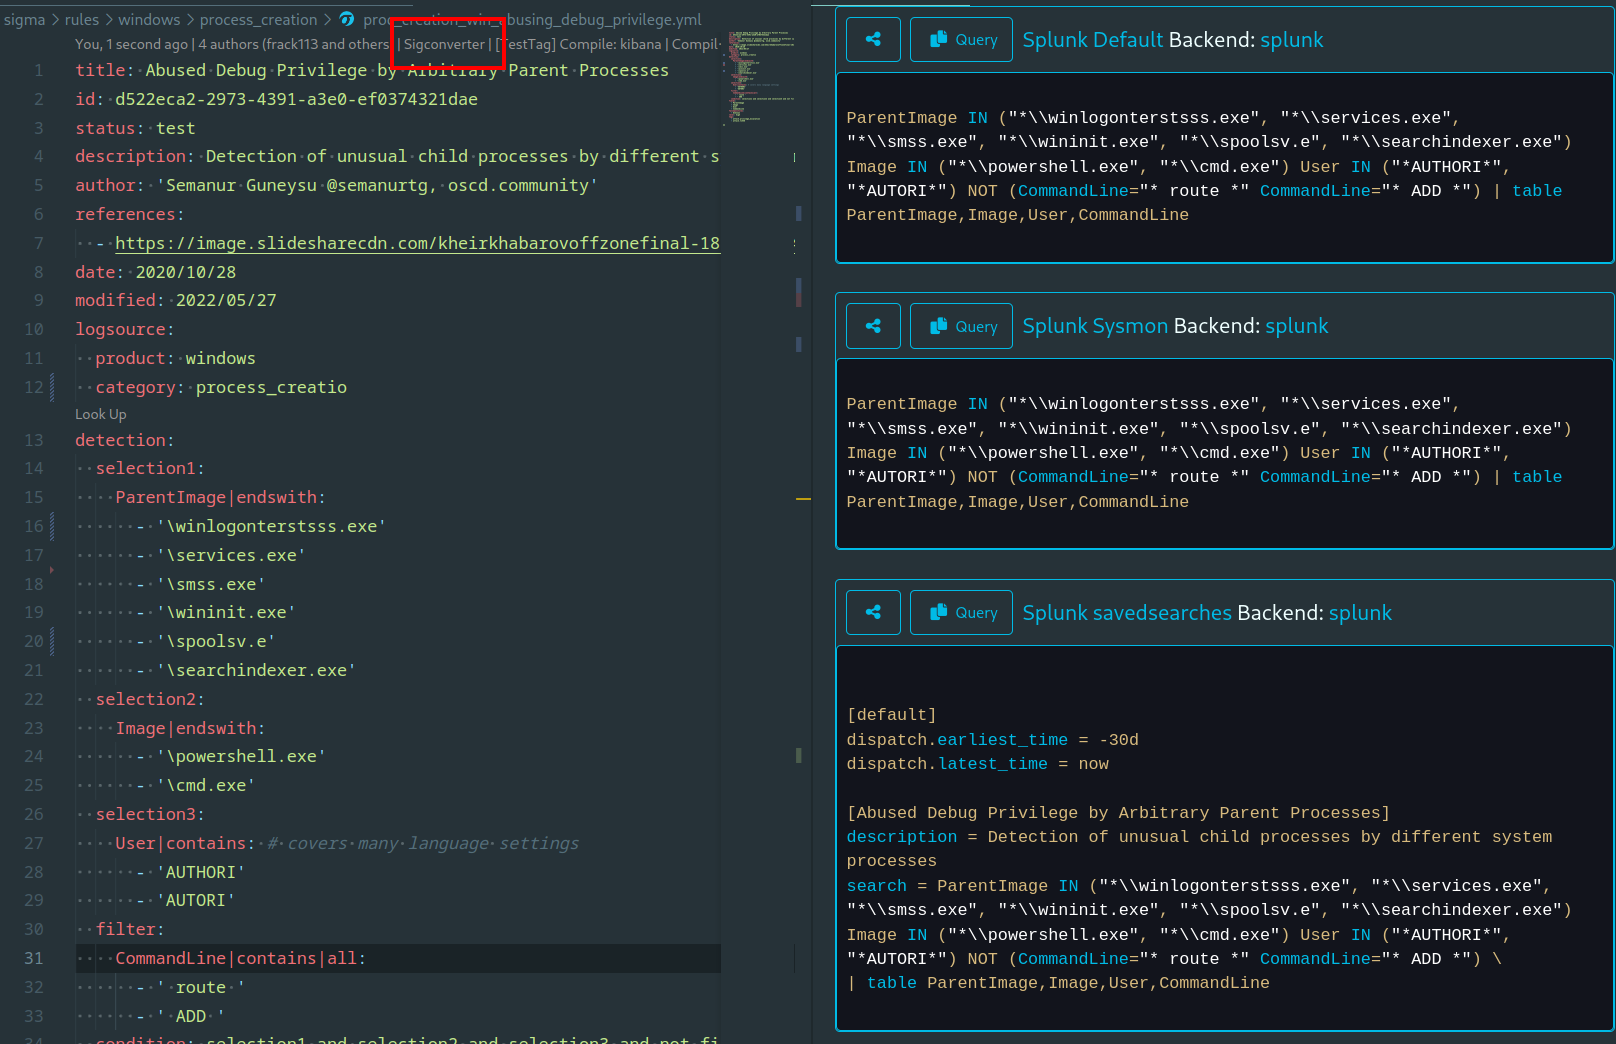Click the 'Splunk Default' heading link

[1093, 39]
